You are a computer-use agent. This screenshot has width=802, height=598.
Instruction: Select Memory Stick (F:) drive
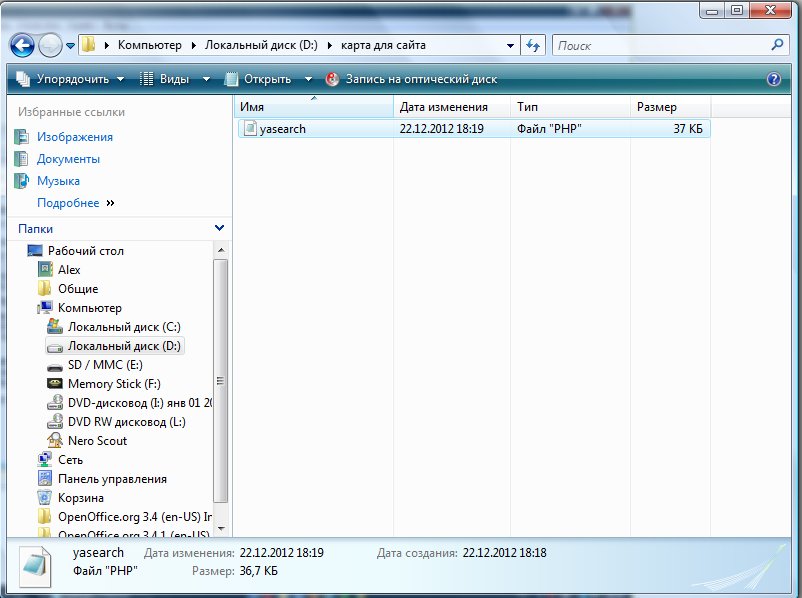(114, 384)
